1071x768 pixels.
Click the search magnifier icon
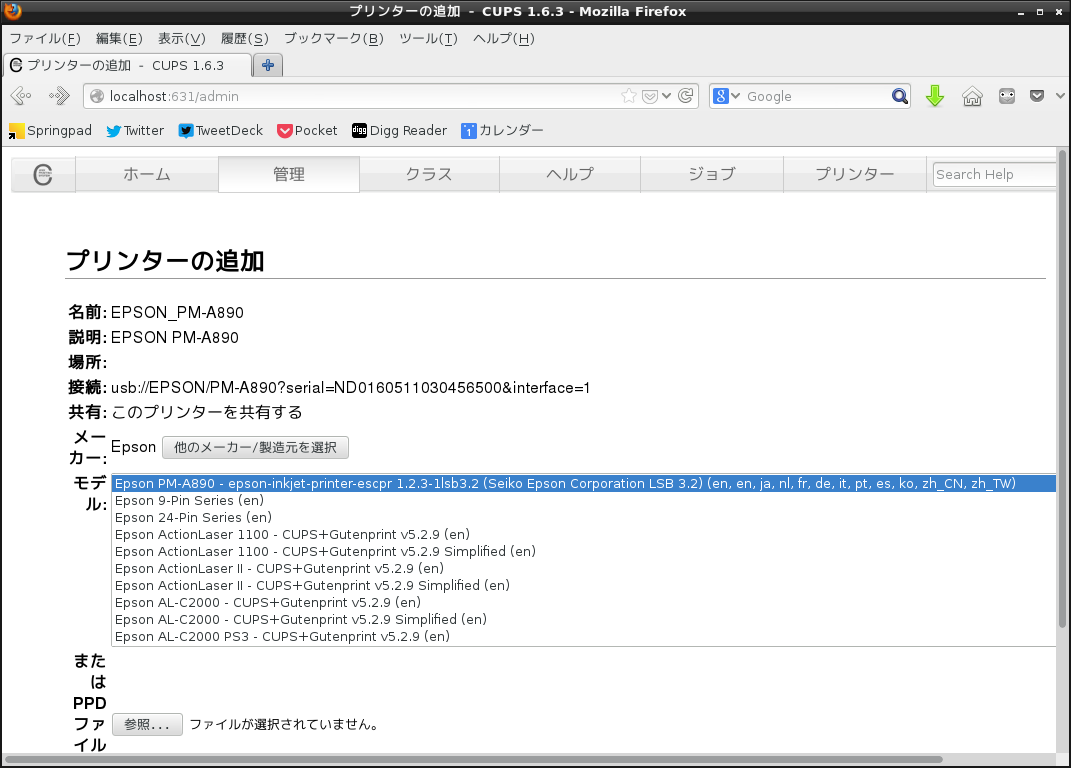[x=900, y=96]
